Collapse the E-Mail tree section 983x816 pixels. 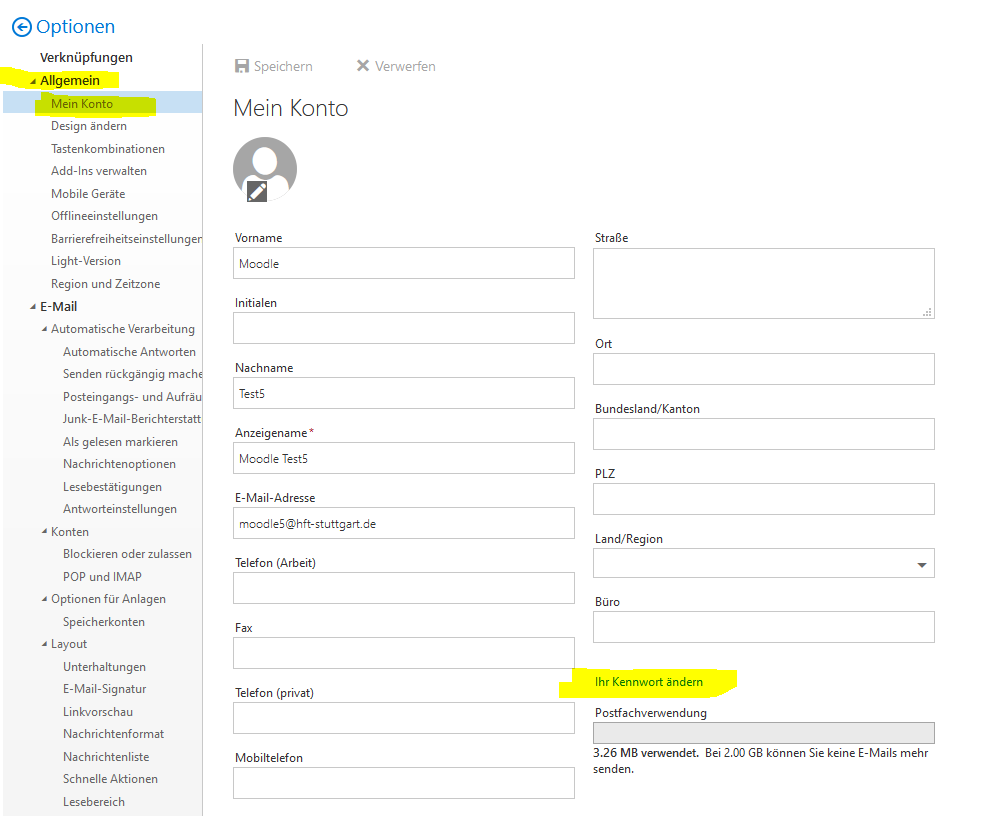tap(33, 307)
